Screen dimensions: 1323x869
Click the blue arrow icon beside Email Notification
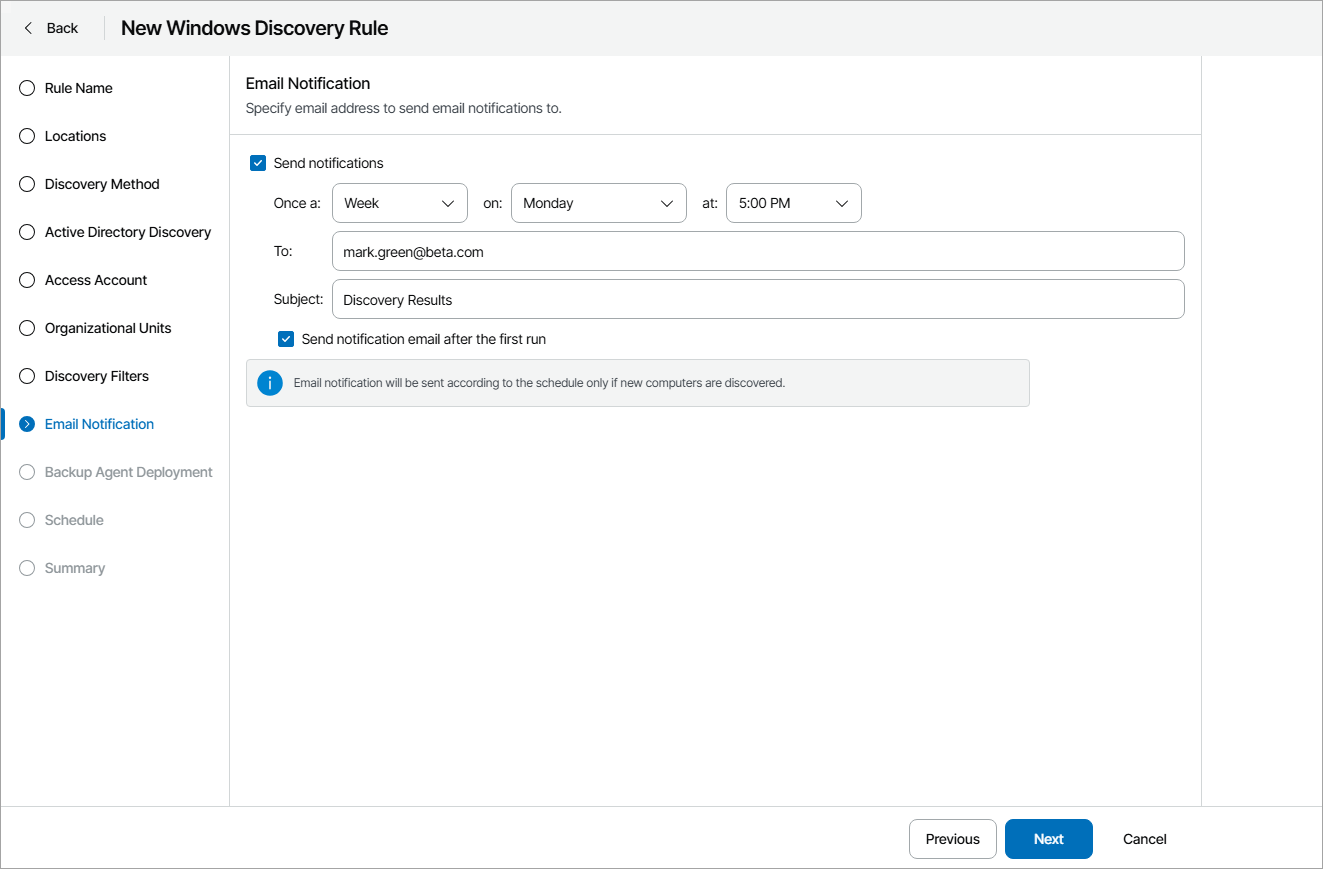(26, 423)
